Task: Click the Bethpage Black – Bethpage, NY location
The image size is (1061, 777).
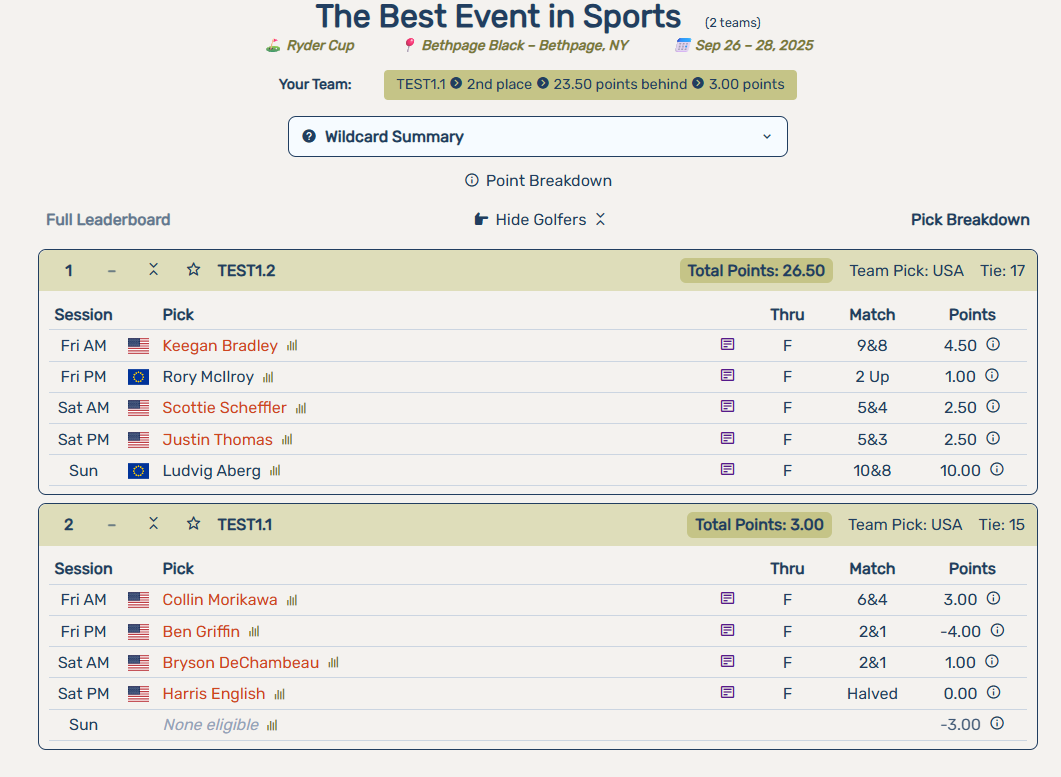Action: click(x=516, y=45)
